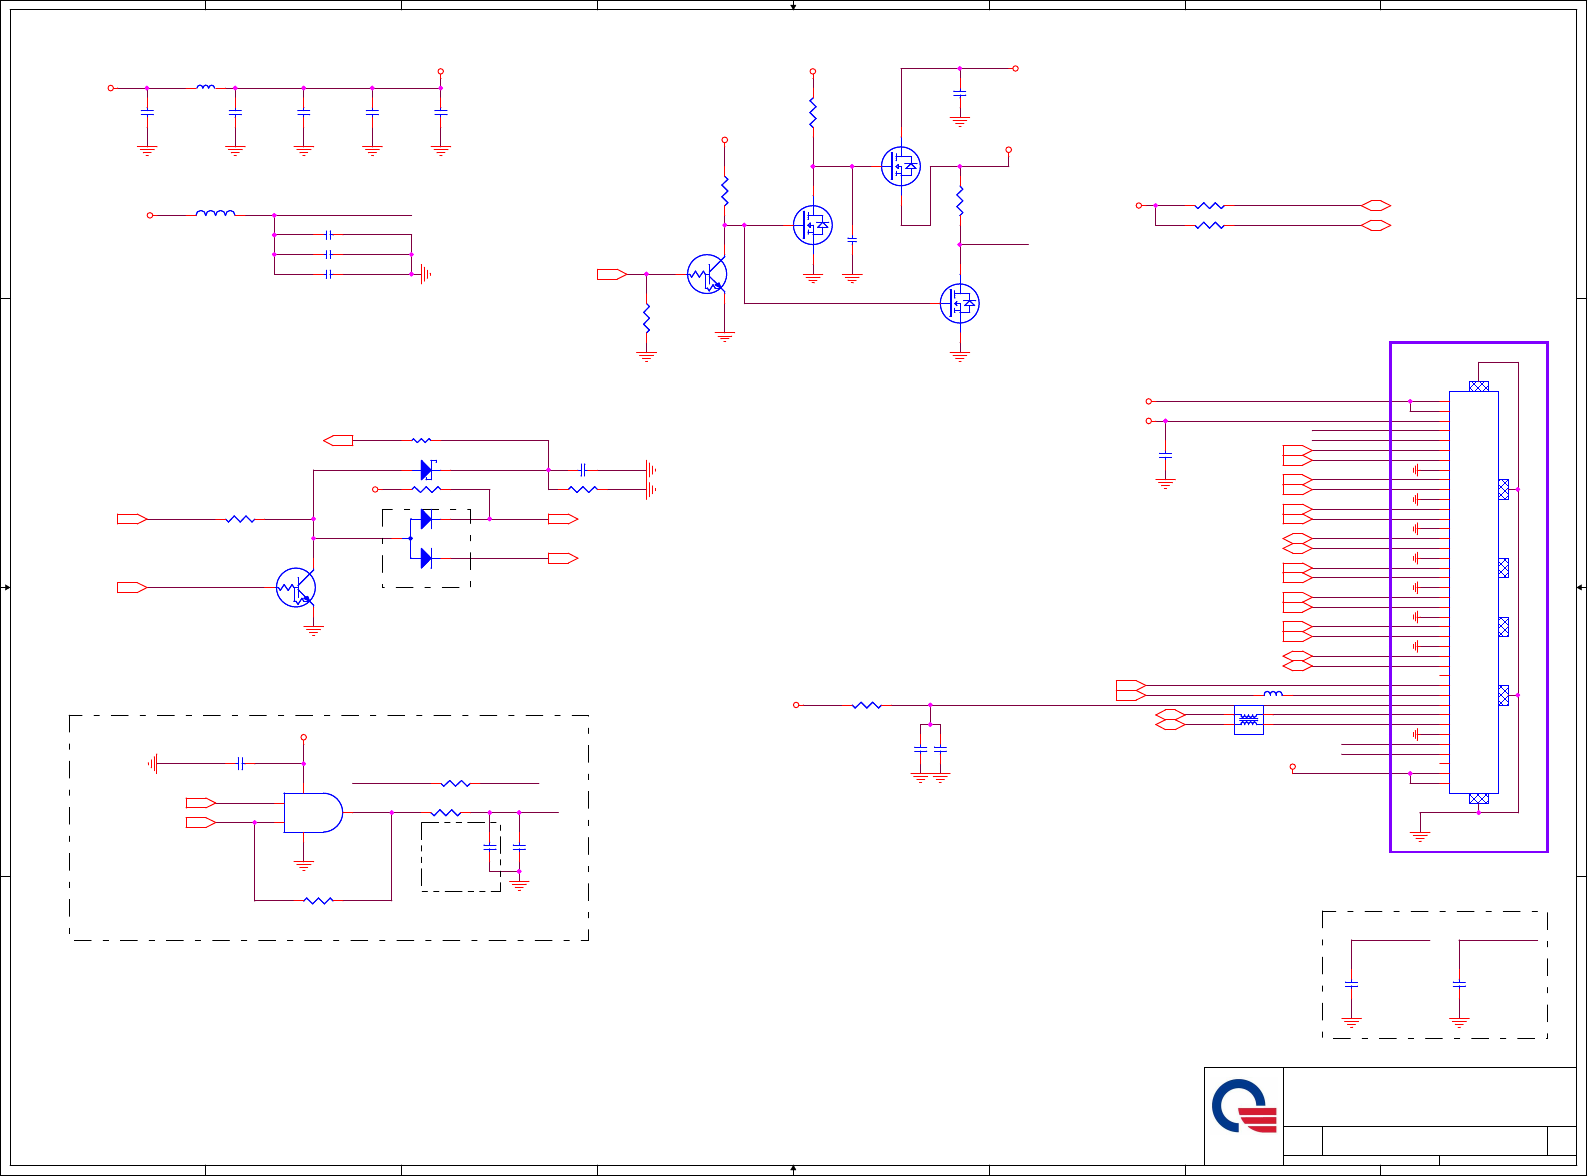Select the feedback resistor under the AND gate
The height and width of the screenshot is (1176, 1588).
(x=318, y=901)
